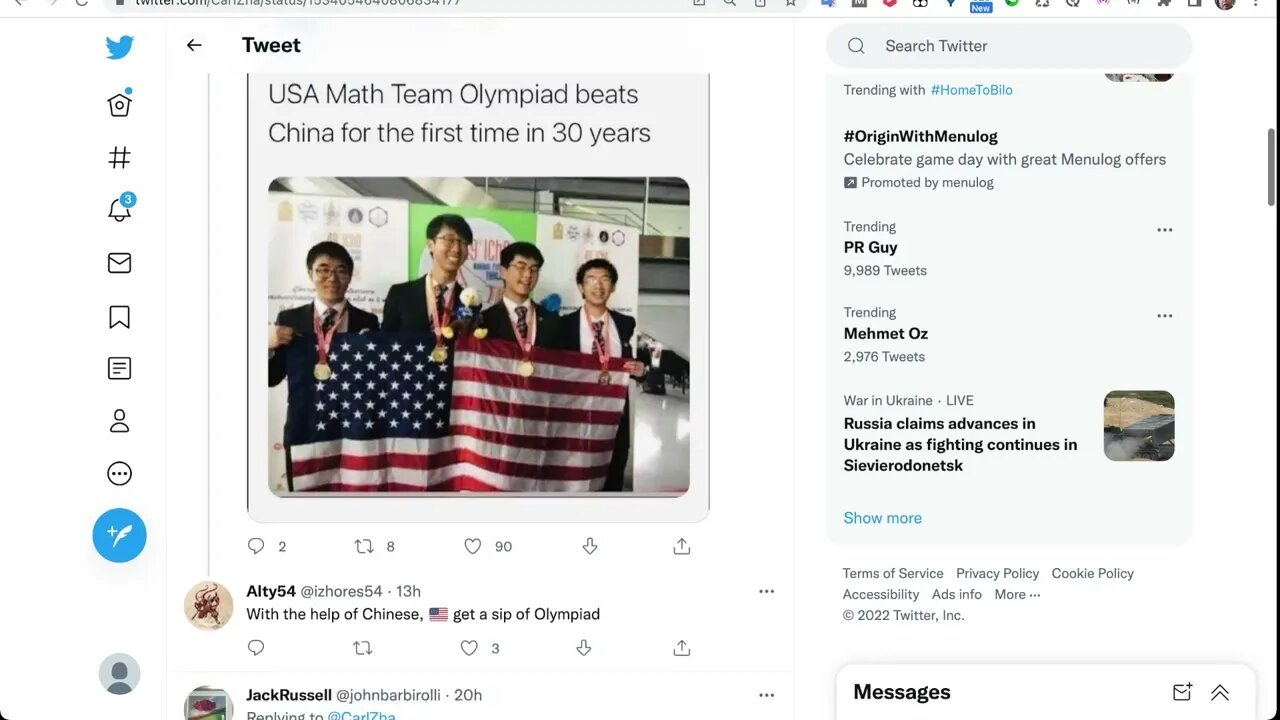
Task: Retweet the USA Math Team tweet
Action: [x=364, y=546]
